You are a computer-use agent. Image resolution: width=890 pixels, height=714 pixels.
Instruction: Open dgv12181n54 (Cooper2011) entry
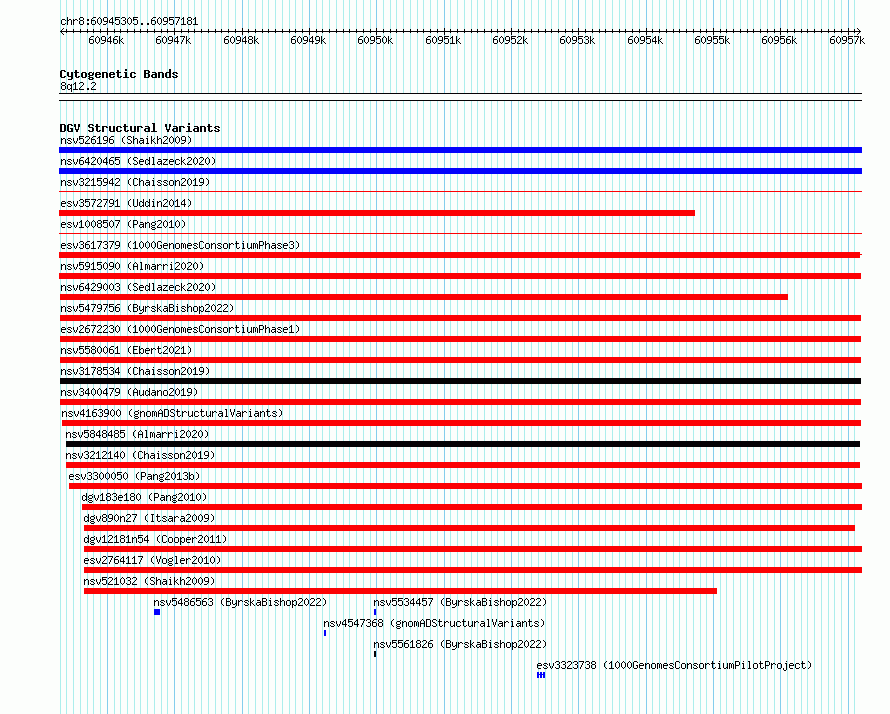[155, 539]
